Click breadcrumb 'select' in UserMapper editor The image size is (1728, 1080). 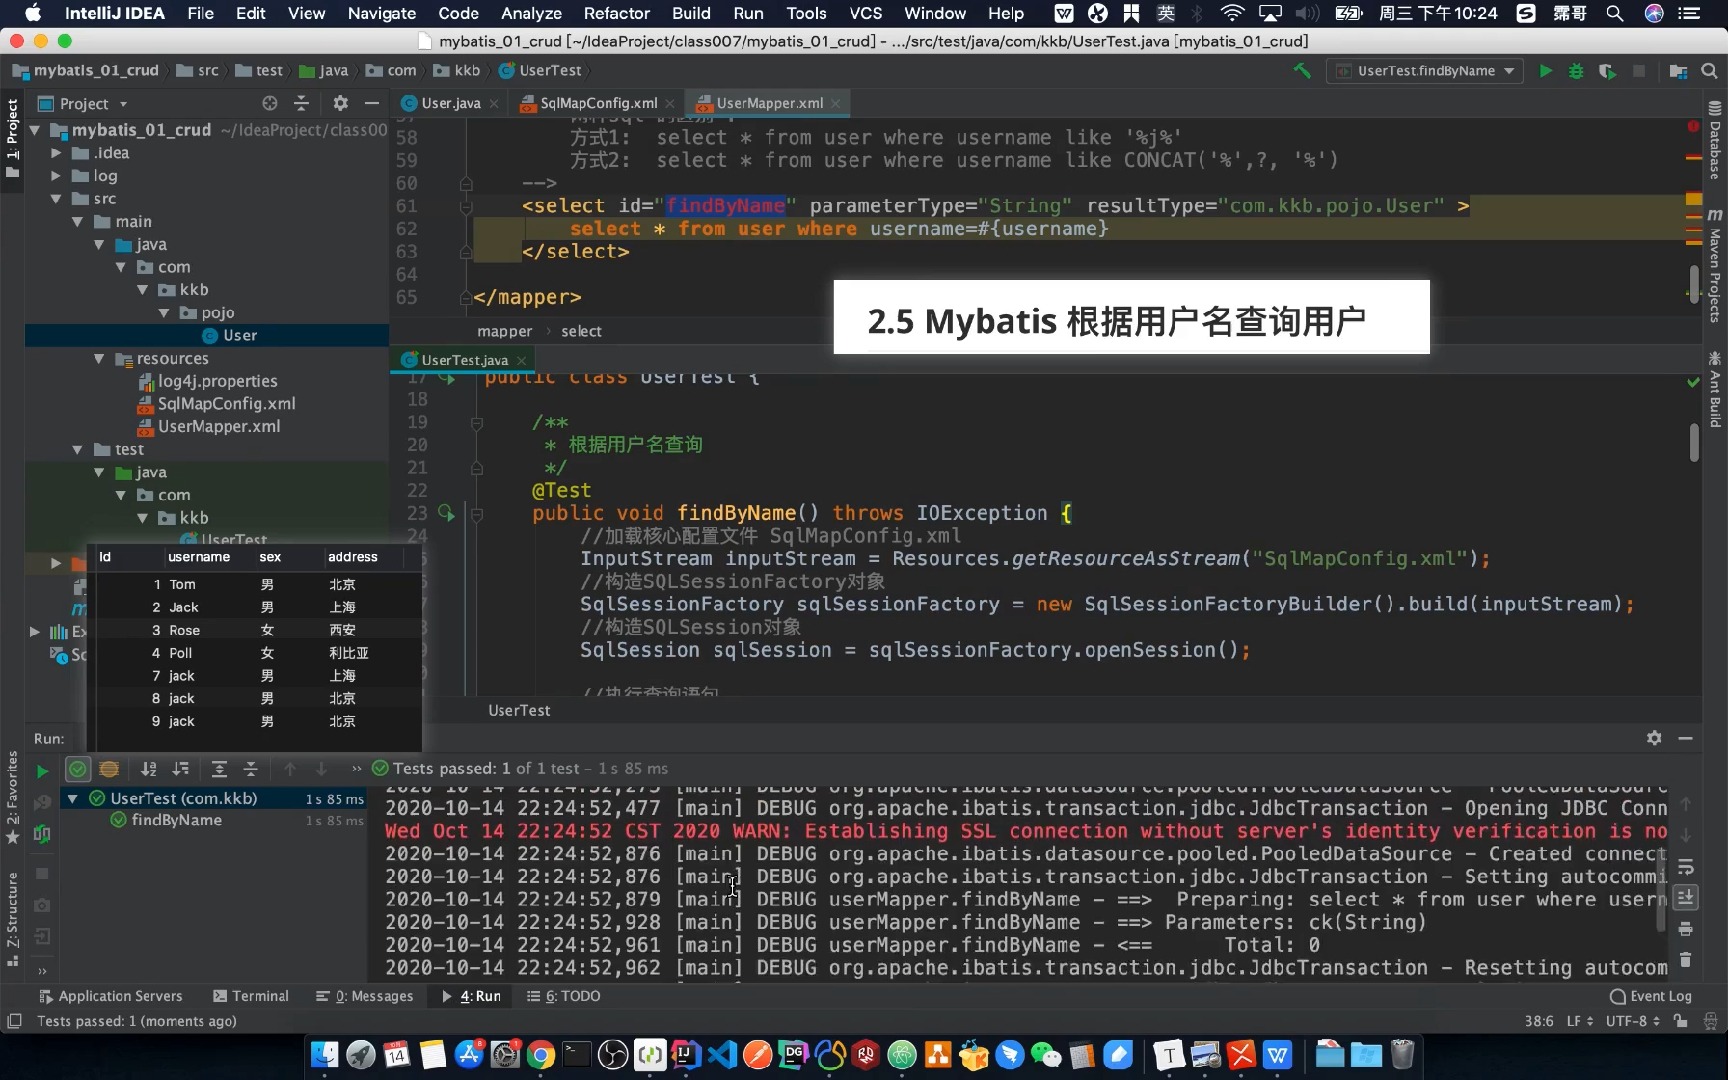581,331
